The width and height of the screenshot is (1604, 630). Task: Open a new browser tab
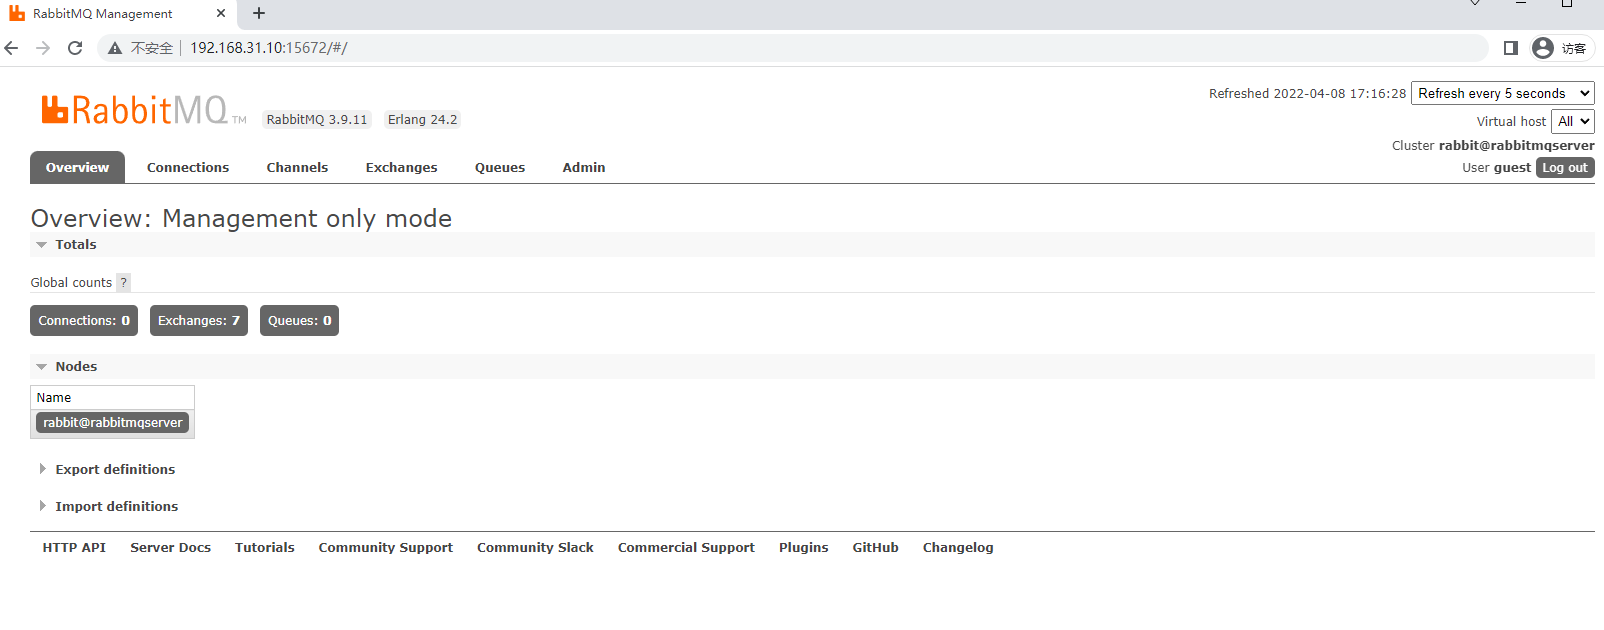click(x=259, y=13)
